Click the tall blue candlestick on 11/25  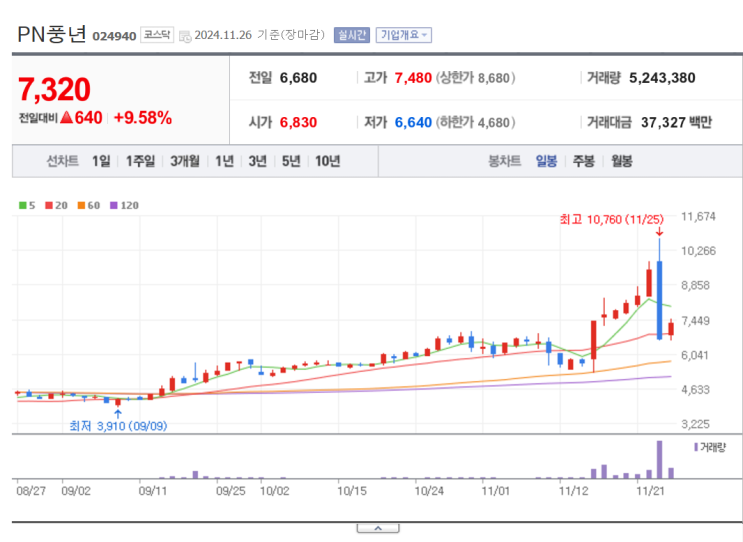(x=659, y=300)
